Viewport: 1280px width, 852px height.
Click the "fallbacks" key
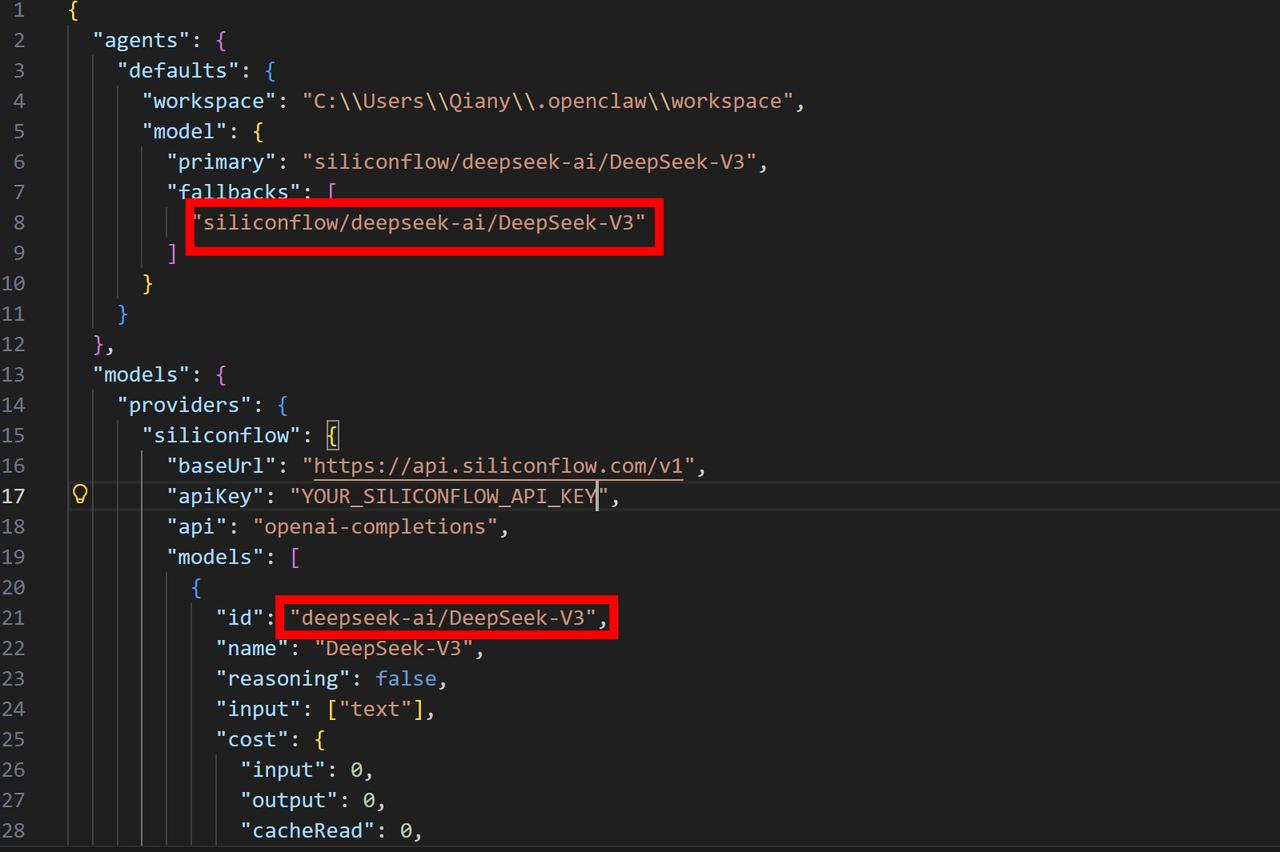pyautogui.click(x=234, y=191)
